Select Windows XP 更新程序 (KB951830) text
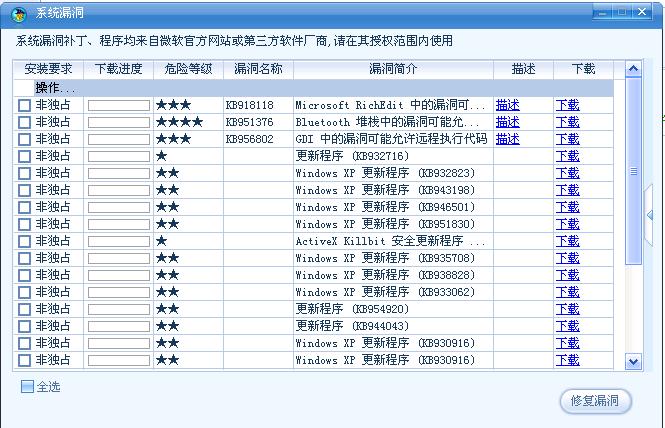Screen dimensions: 665x428 pos(385,224)
